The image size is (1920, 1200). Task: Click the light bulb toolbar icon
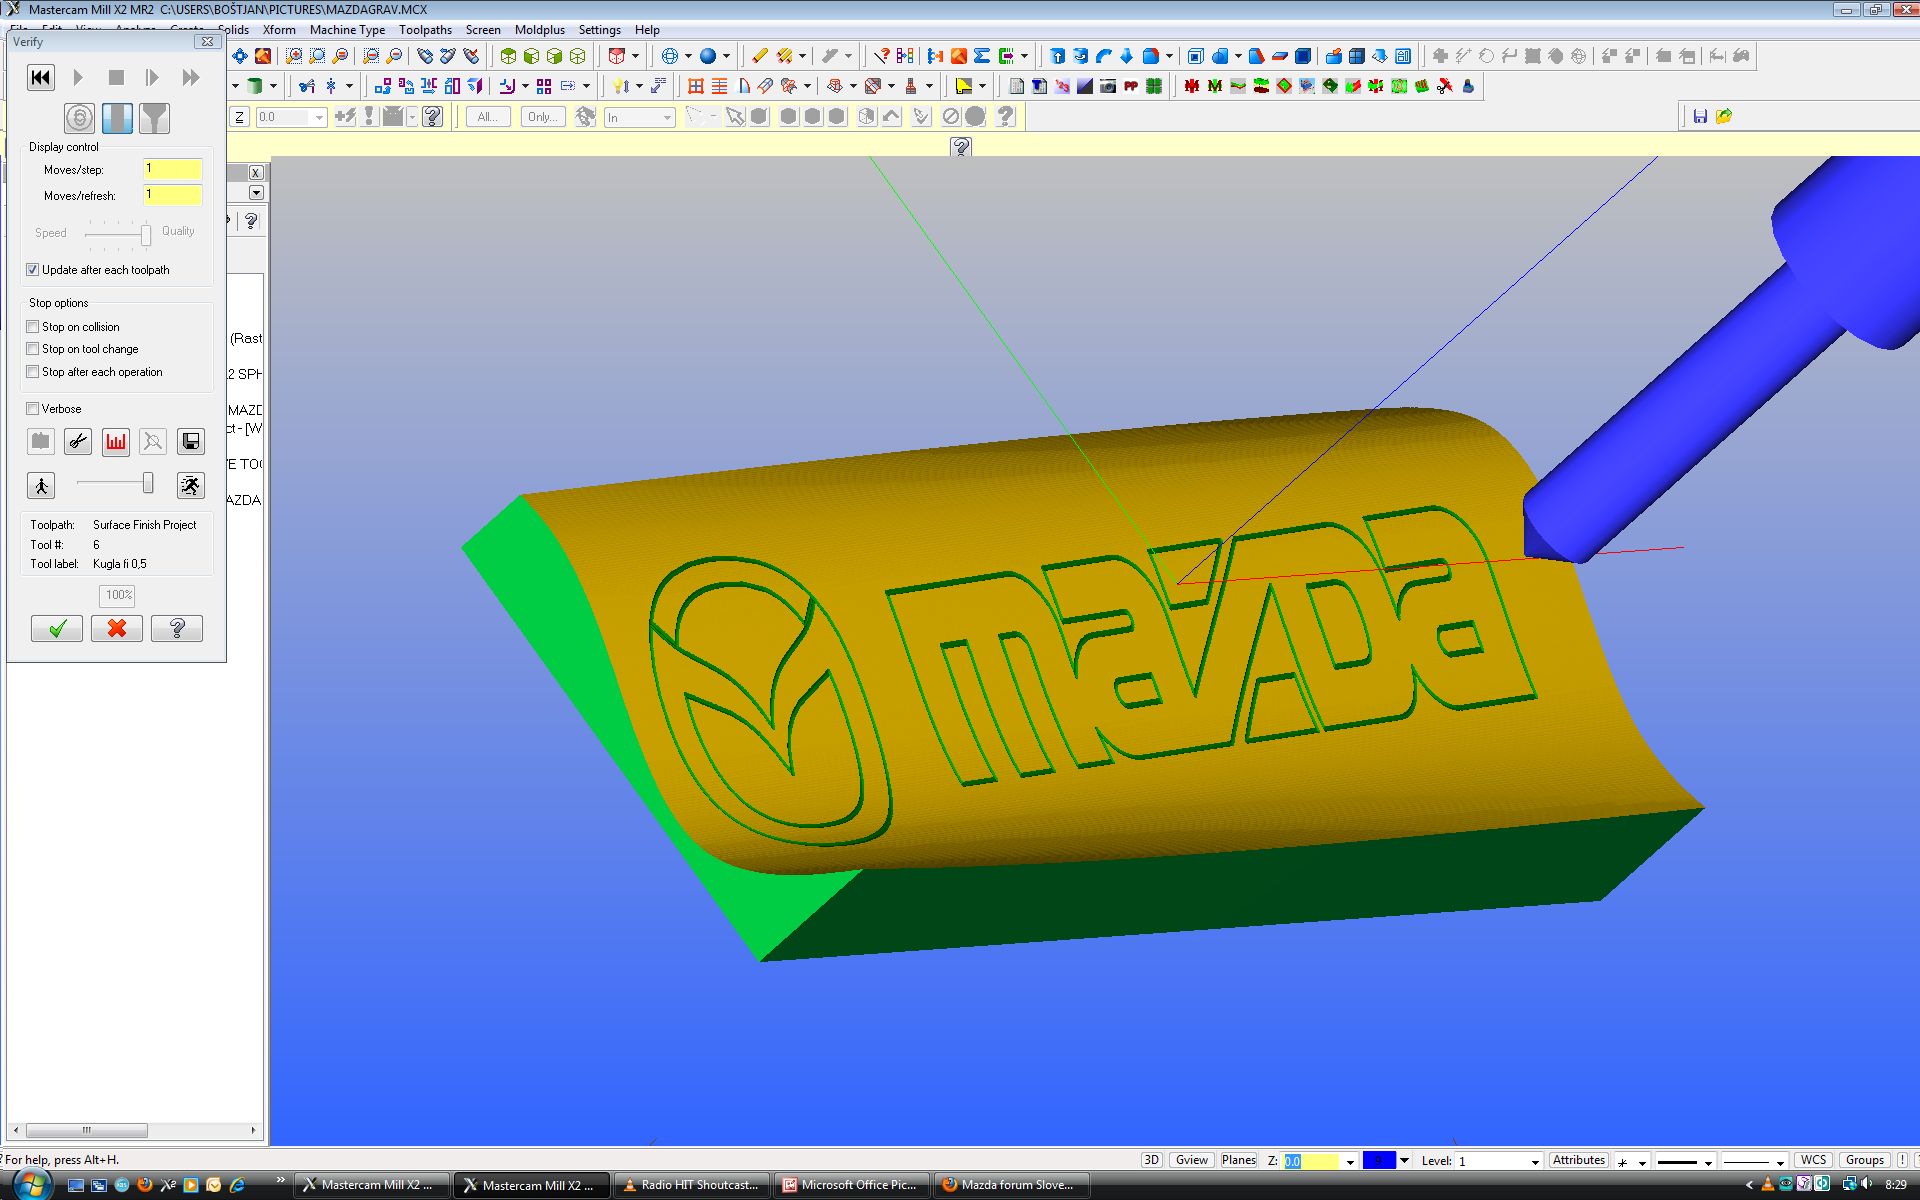click(x=620, y=86)
